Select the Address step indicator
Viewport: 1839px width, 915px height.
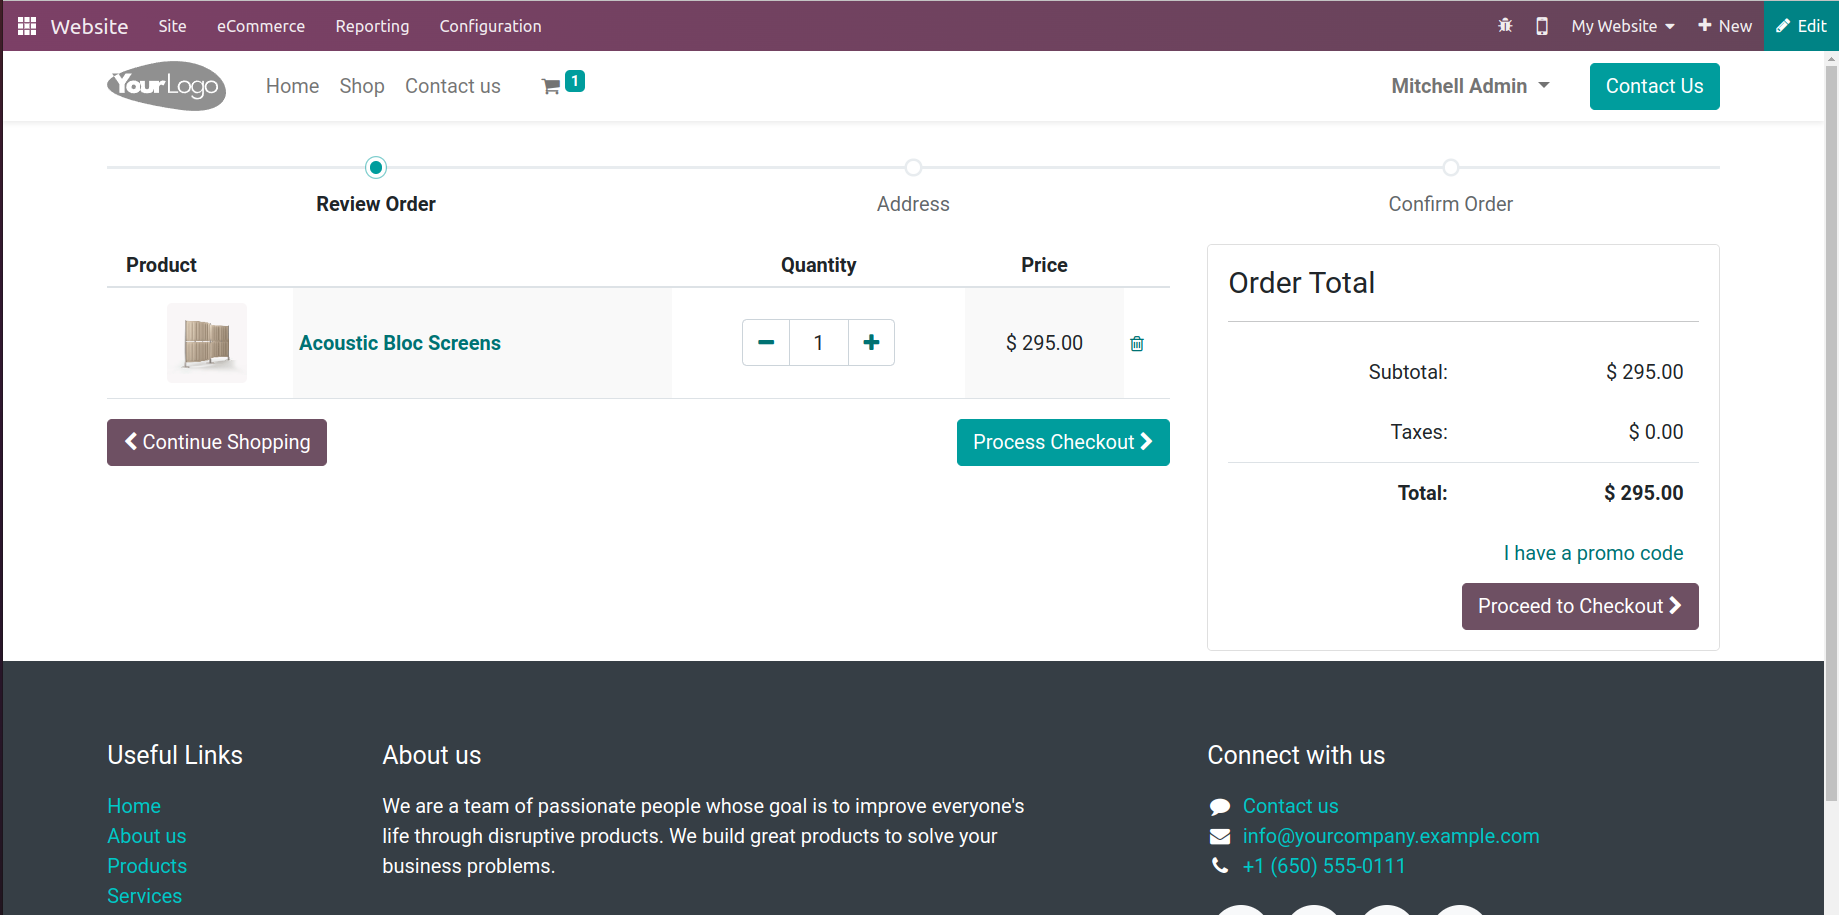pyautogui.click(x=913, y=168)
